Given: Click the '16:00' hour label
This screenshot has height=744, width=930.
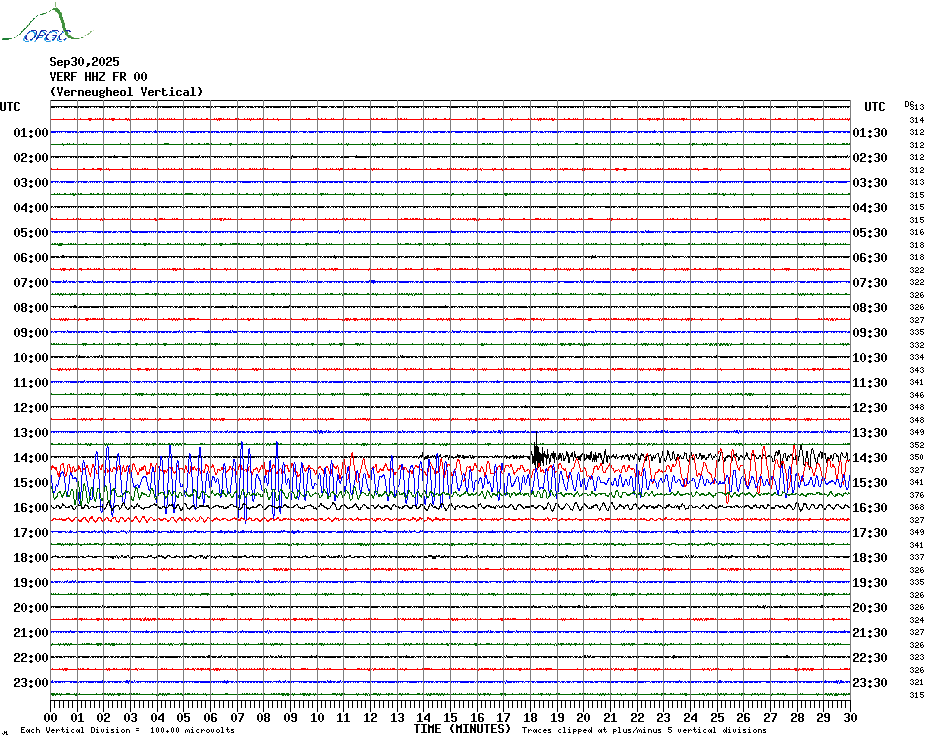Looking at the screenshot, I should [31, 507].
